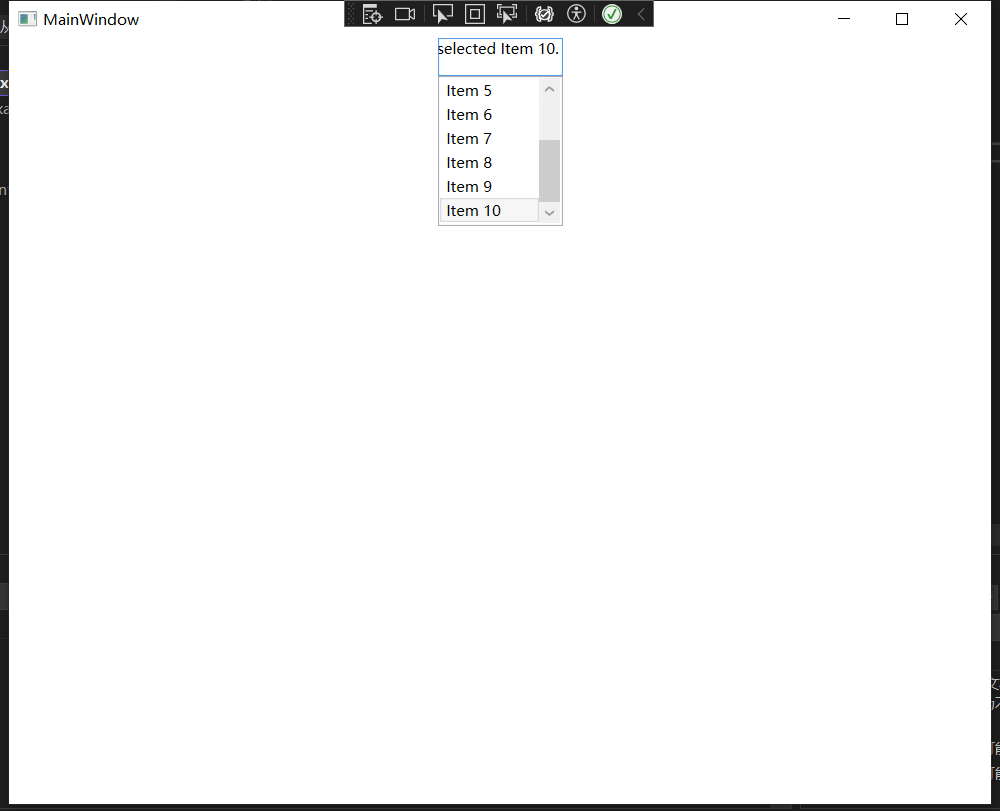Click the list scrollbar thumb

pos(549,170)
